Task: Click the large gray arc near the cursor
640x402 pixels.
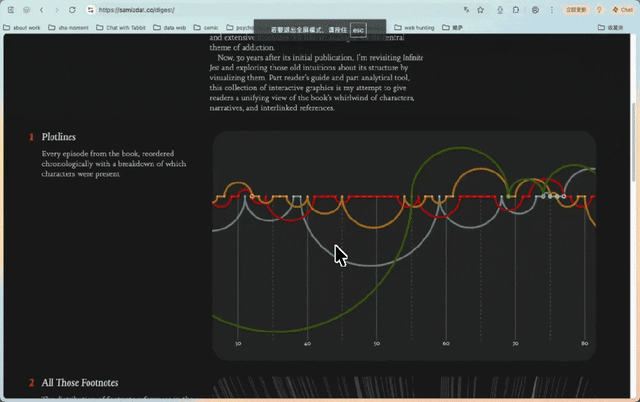Action: pyautogui.click(x=369, y=265)
